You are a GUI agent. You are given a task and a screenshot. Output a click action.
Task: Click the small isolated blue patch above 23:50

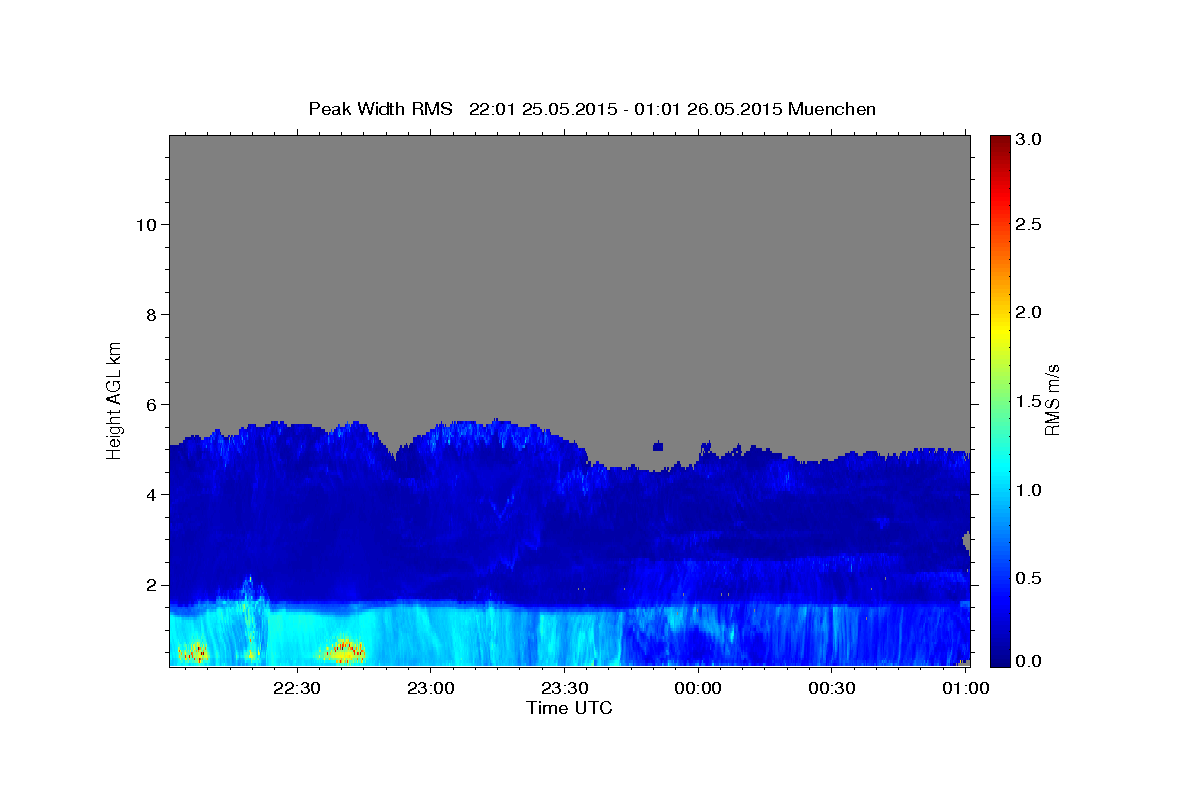(x=657, y=446)
